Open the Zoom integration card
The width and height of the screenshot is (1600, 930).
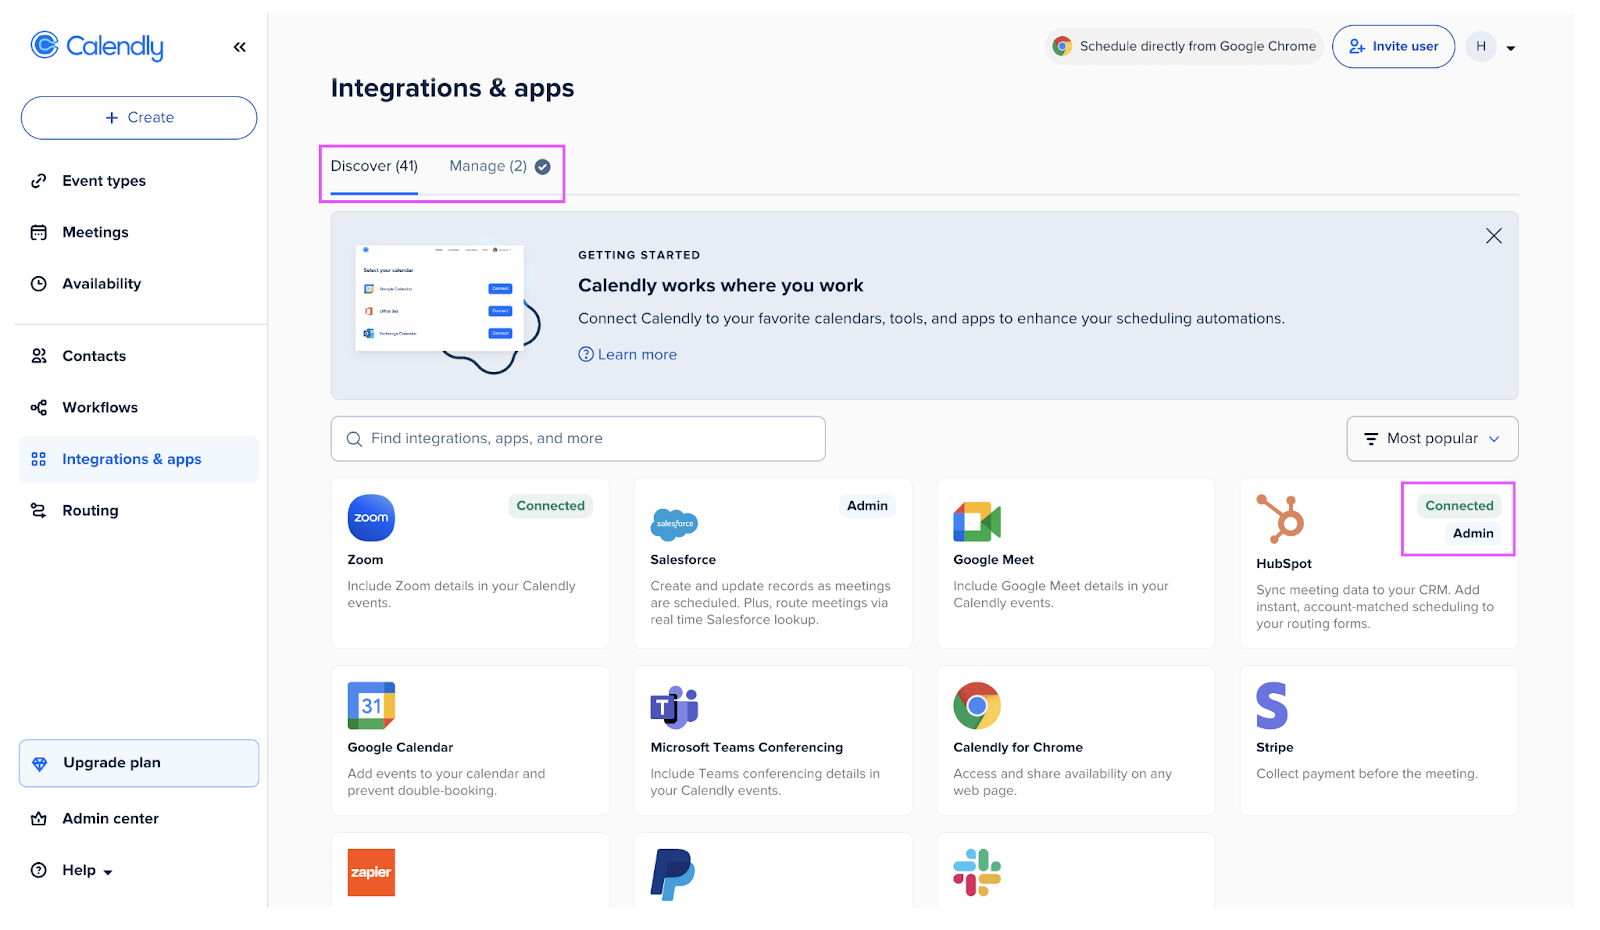pyautogui.click(x=470, y=563)
